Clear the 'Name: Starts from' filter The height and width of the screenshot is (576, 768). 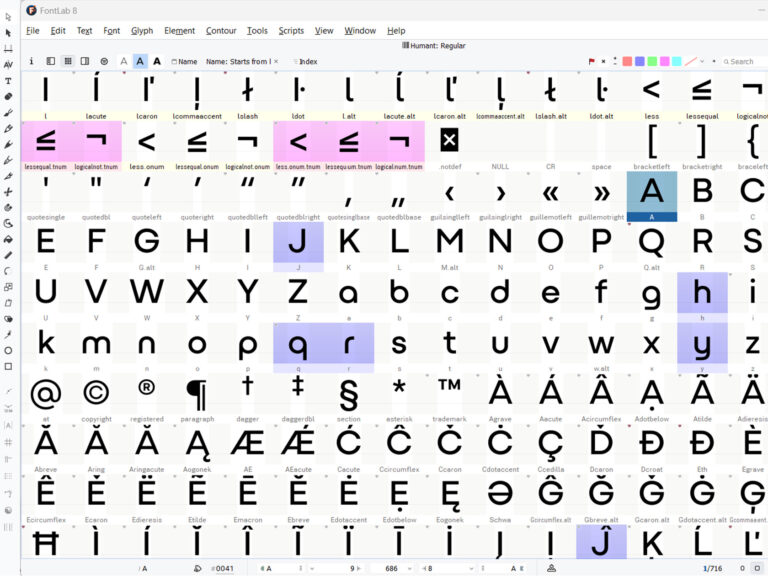pyautogui.click(x=275, y=61)
